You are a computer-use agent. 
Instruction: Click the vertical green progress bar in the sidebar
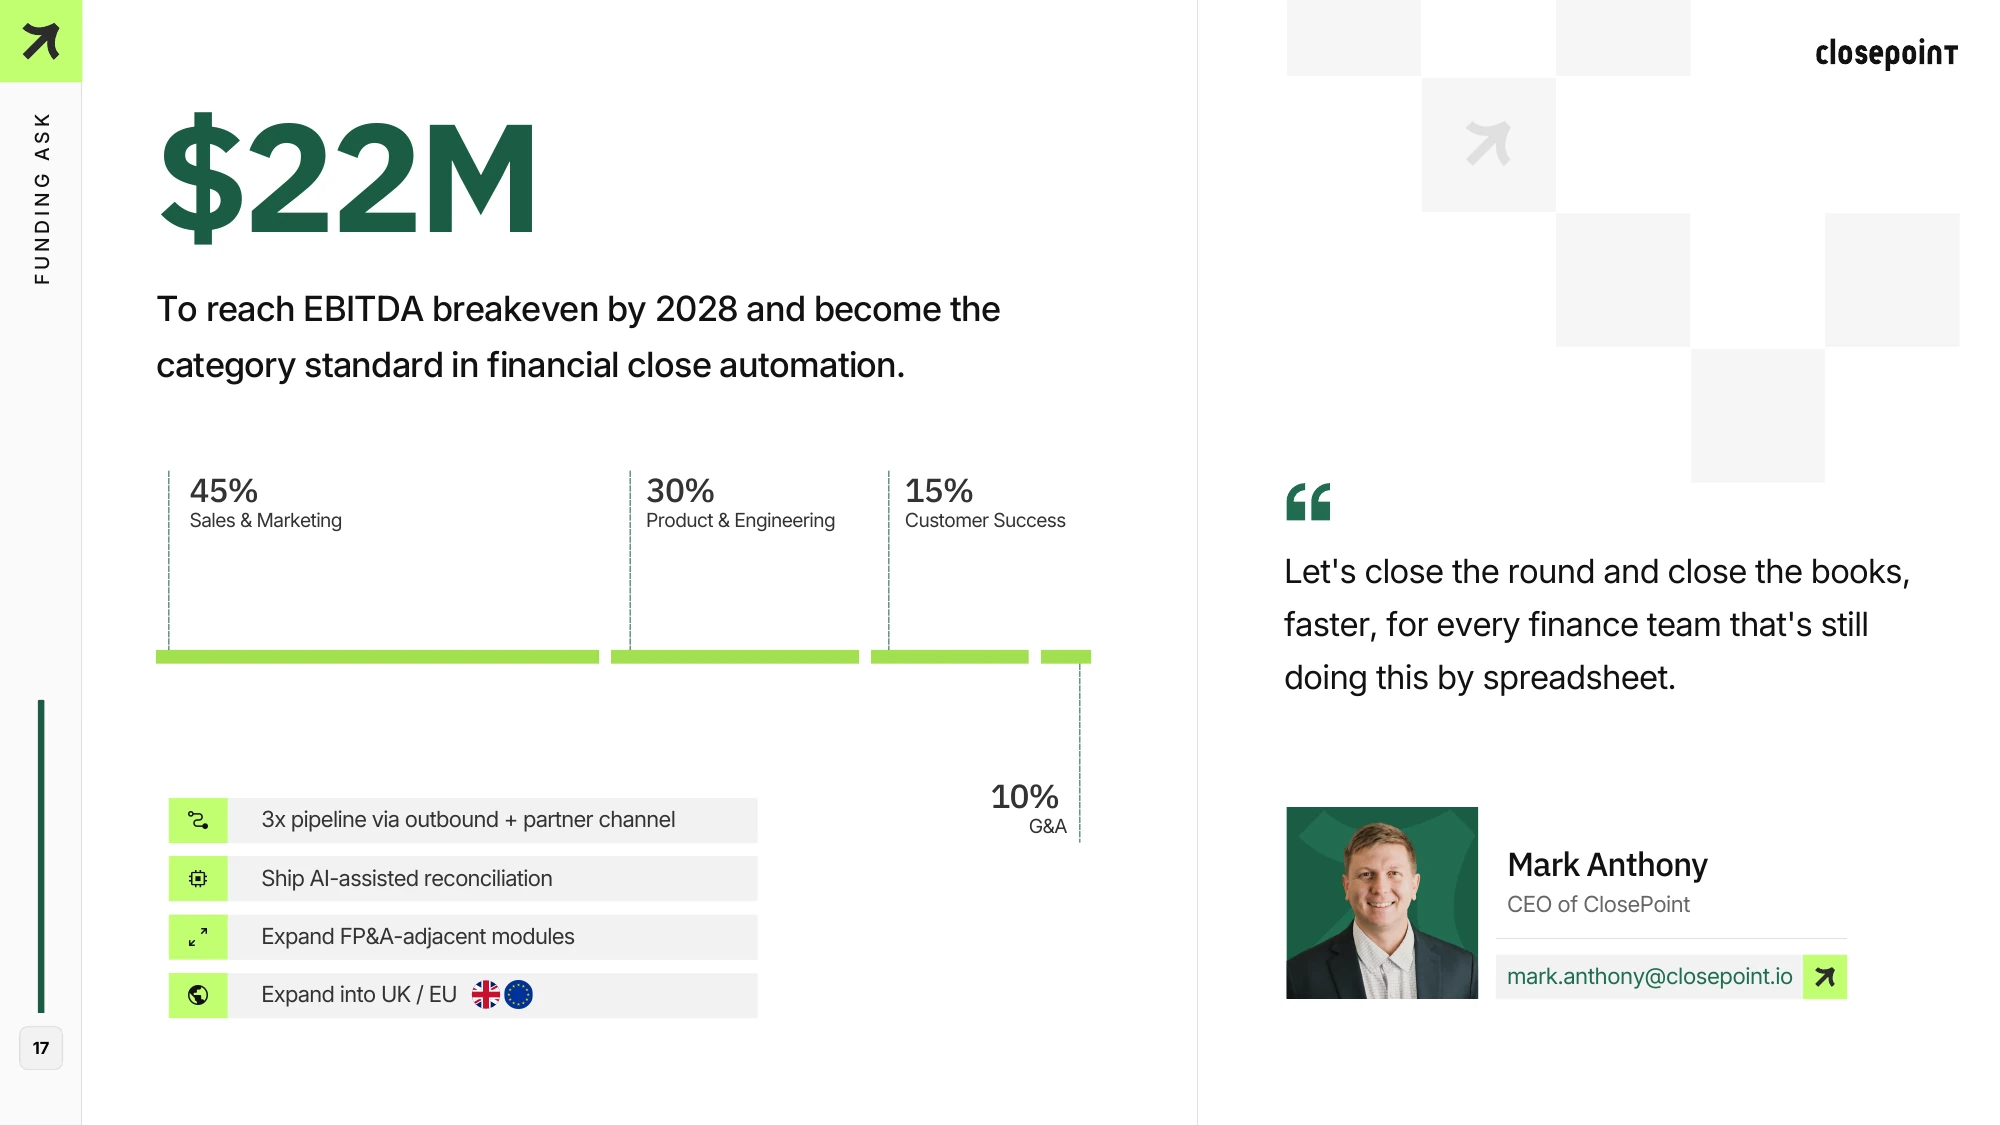click(x=41, y=856)
